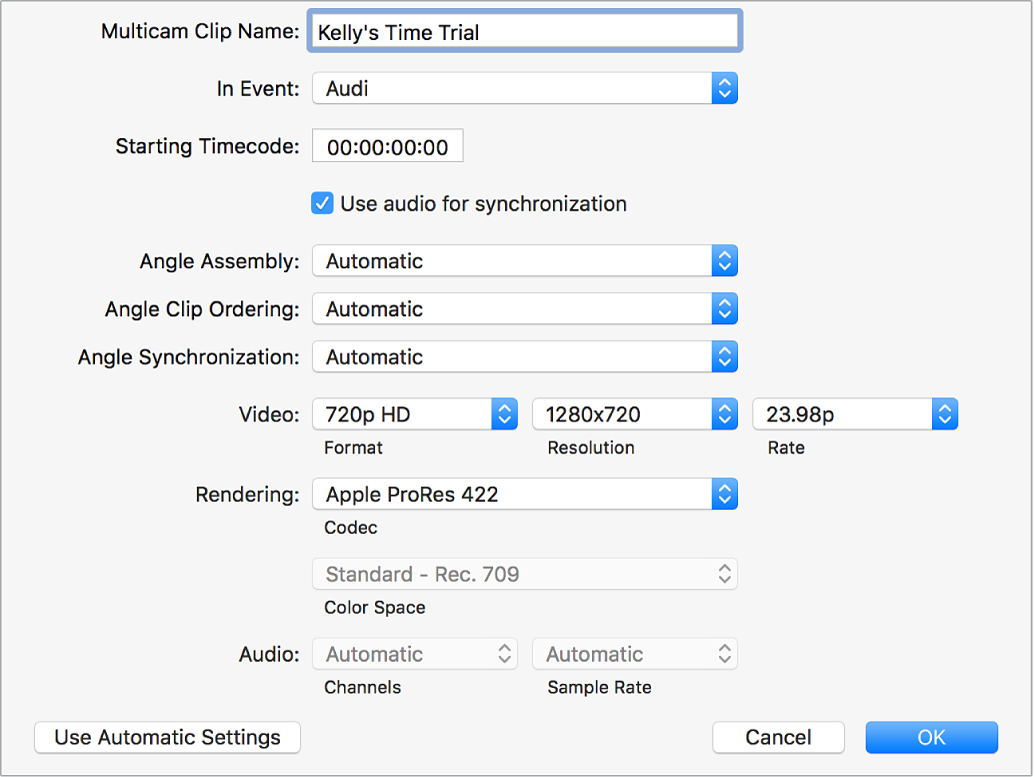Screen dimensions: 1035x777
Task: Expand the Angle Clip Ordering dropdown
Action: pyautogui.click(x=524, y=309)
